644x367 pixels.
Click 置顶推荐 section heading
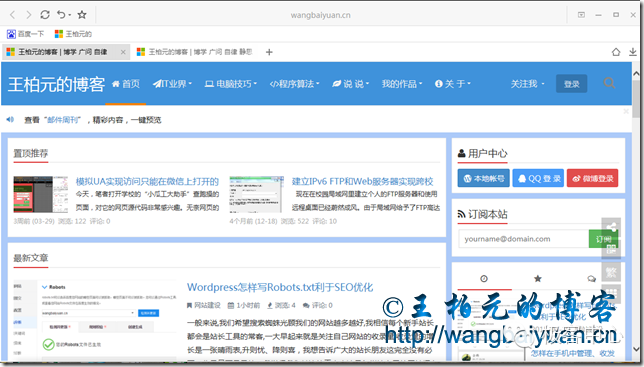tap(31, 154)
